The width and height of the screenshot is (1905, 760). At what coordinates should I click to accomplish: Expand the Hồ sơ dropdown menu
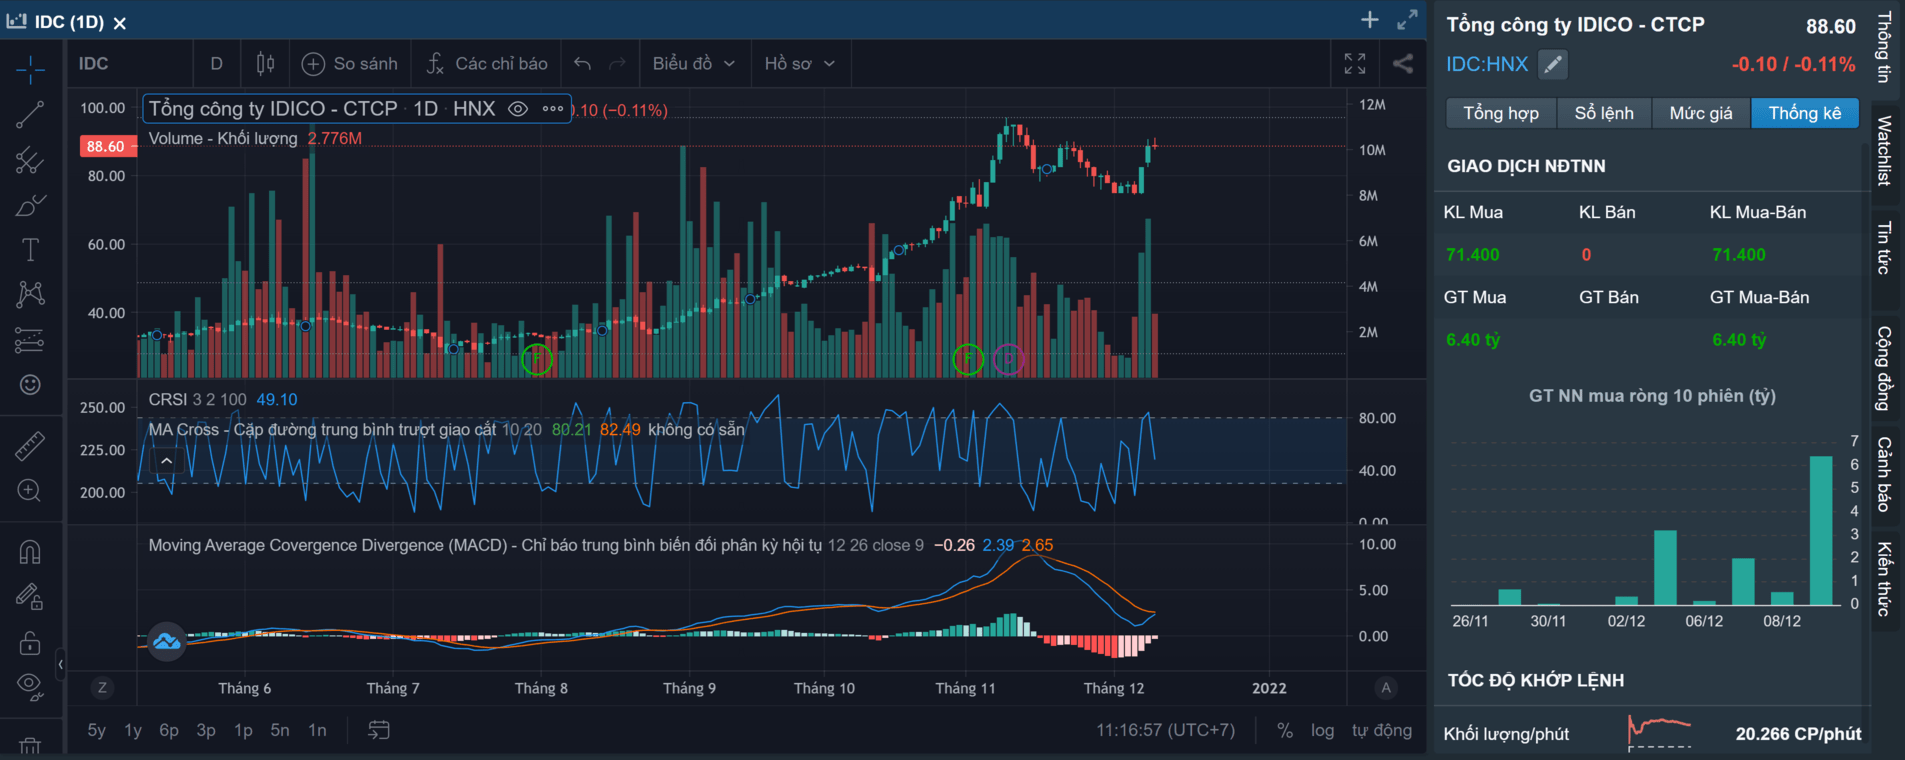click(x=799, y=64)
